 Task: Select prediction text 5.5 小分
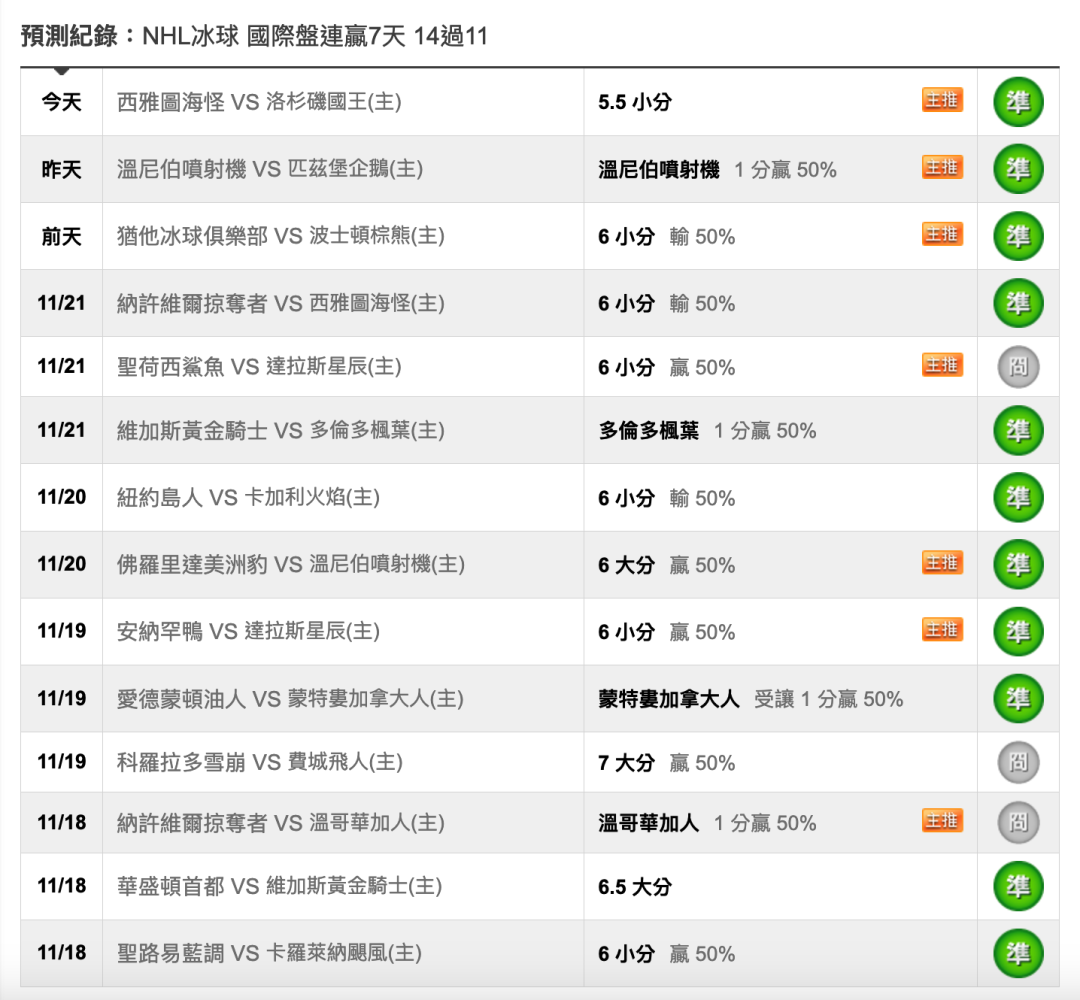(x=634, y=103)
